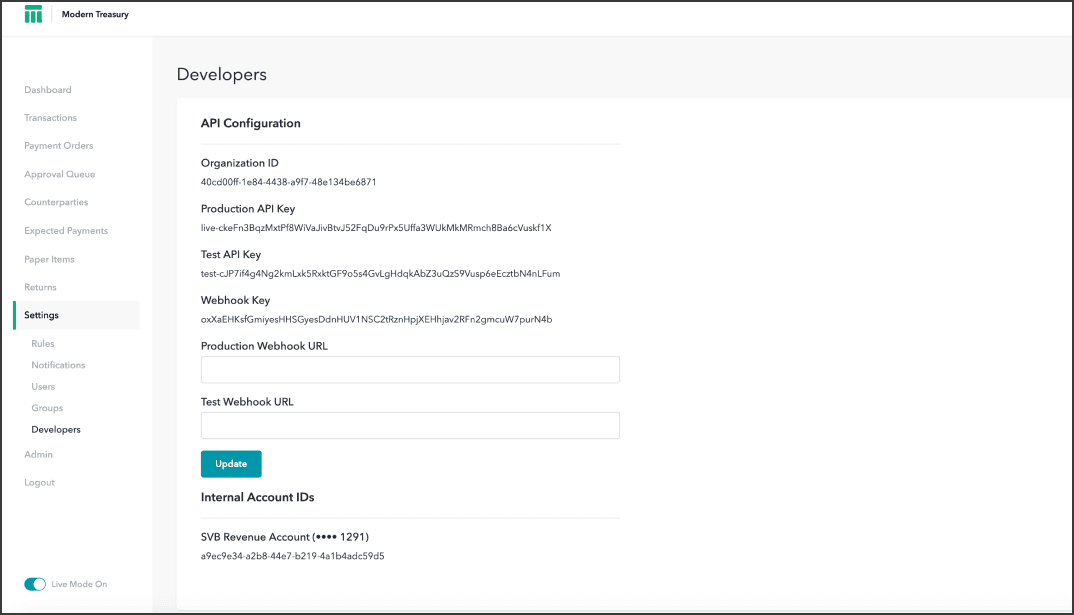Click Logout in the sidebar
The height and width of the screenshot is (615, 1074).
(39, 483)
